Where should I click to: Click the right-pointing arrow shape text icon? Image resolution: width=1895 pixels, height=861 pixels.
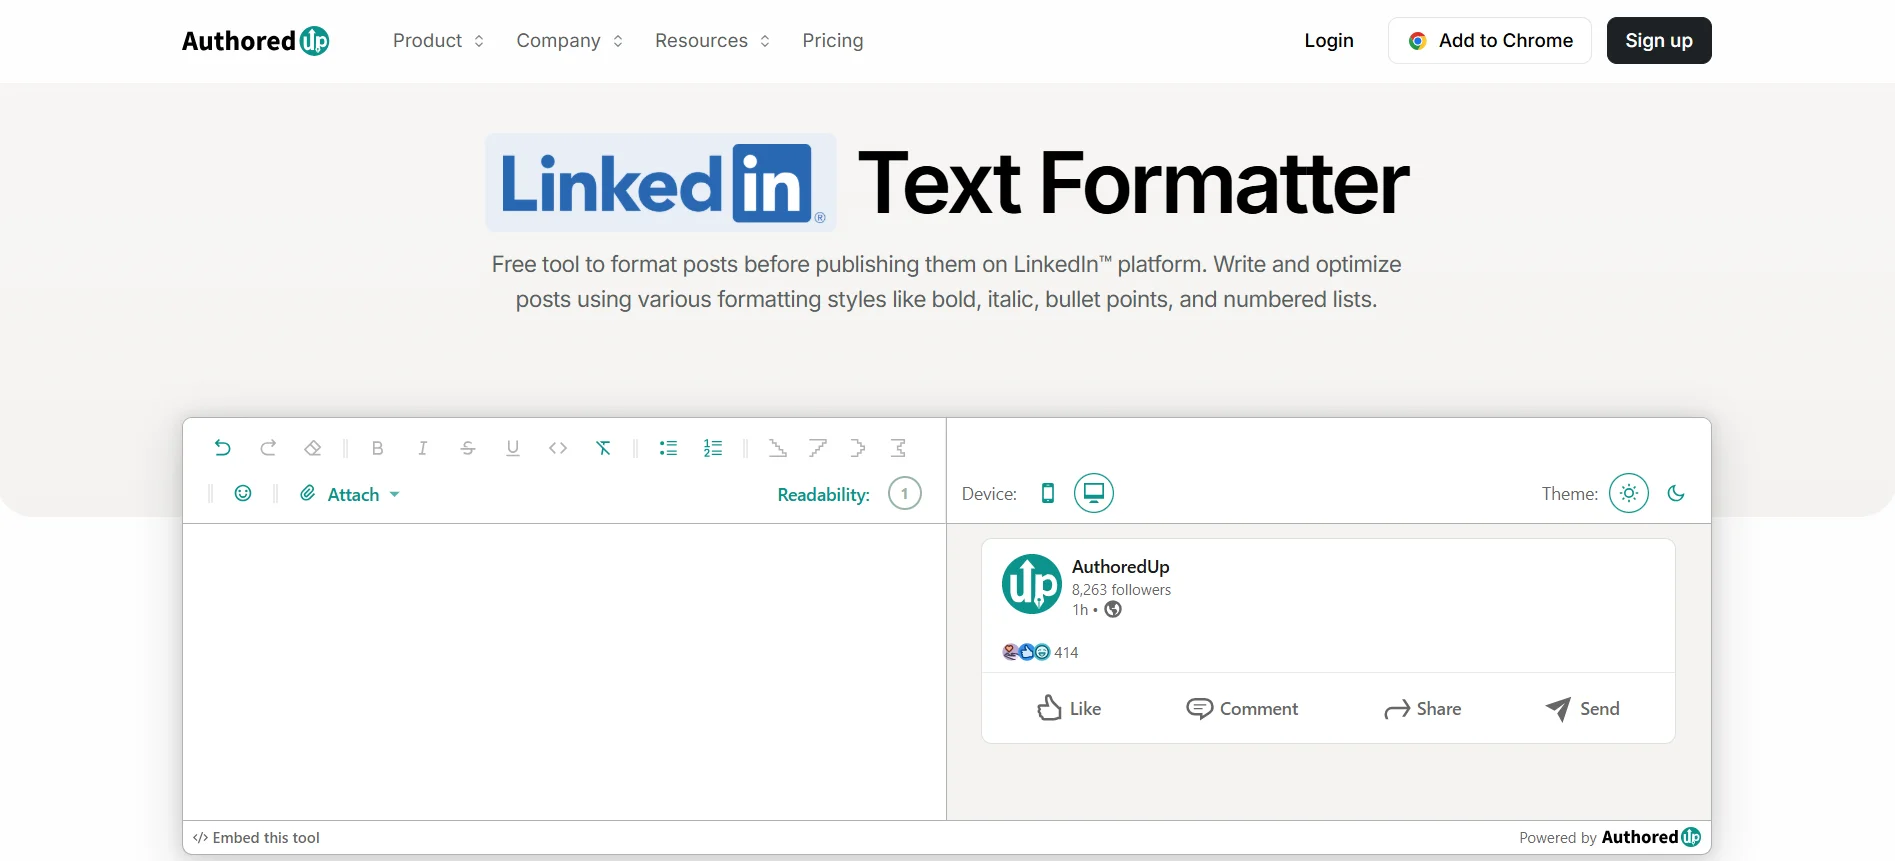(x=858, y=448)
